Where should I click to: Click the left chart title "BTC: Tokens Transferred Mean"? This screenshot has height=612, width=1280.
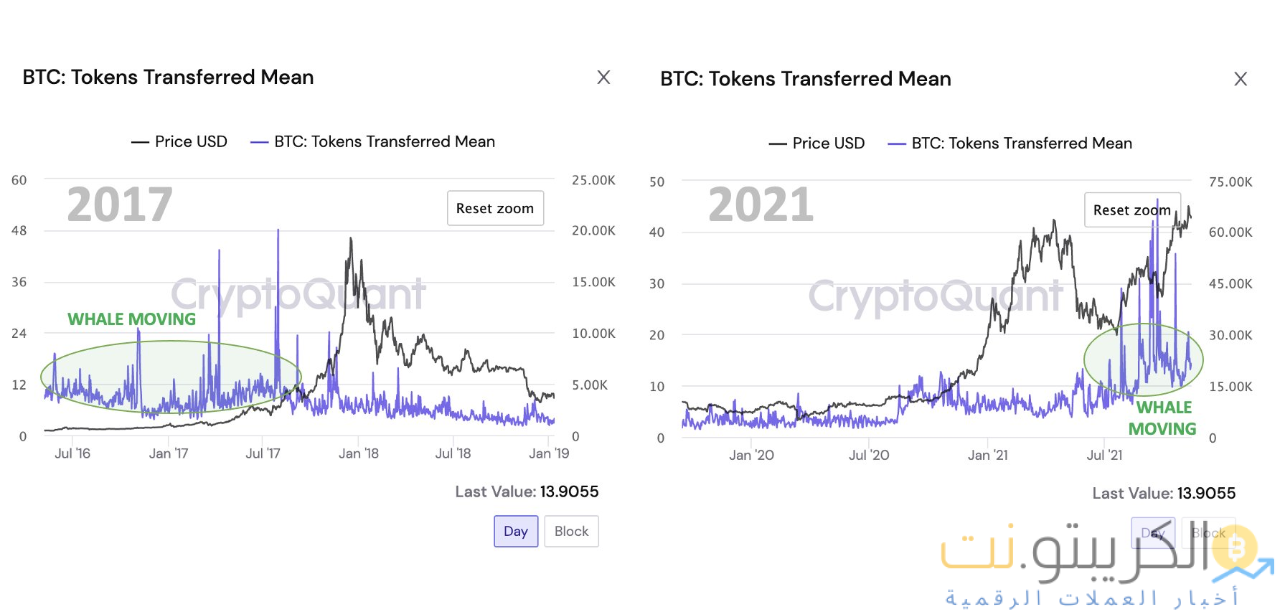[x=167, y=77]
